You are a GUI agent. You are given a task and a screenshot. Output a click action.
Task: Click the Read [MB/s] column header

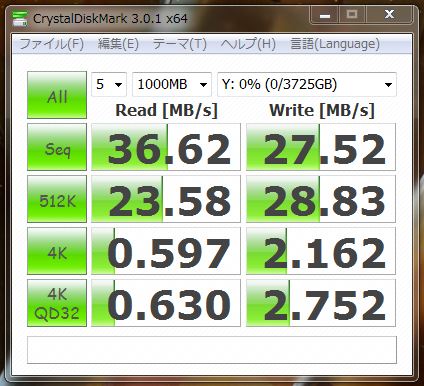click(166, 110)
